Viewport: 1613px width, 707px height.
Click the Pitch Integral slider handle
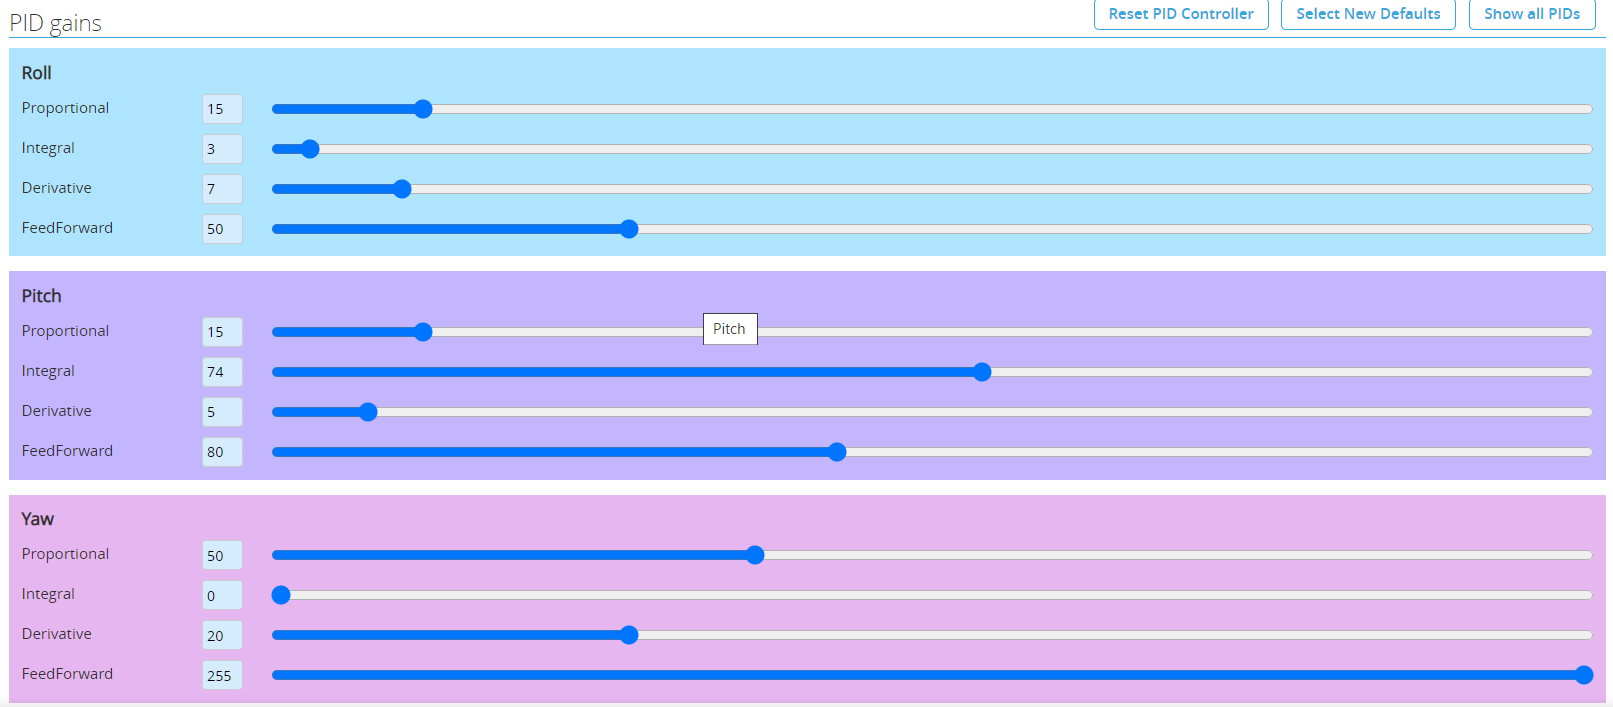point(982,372)
